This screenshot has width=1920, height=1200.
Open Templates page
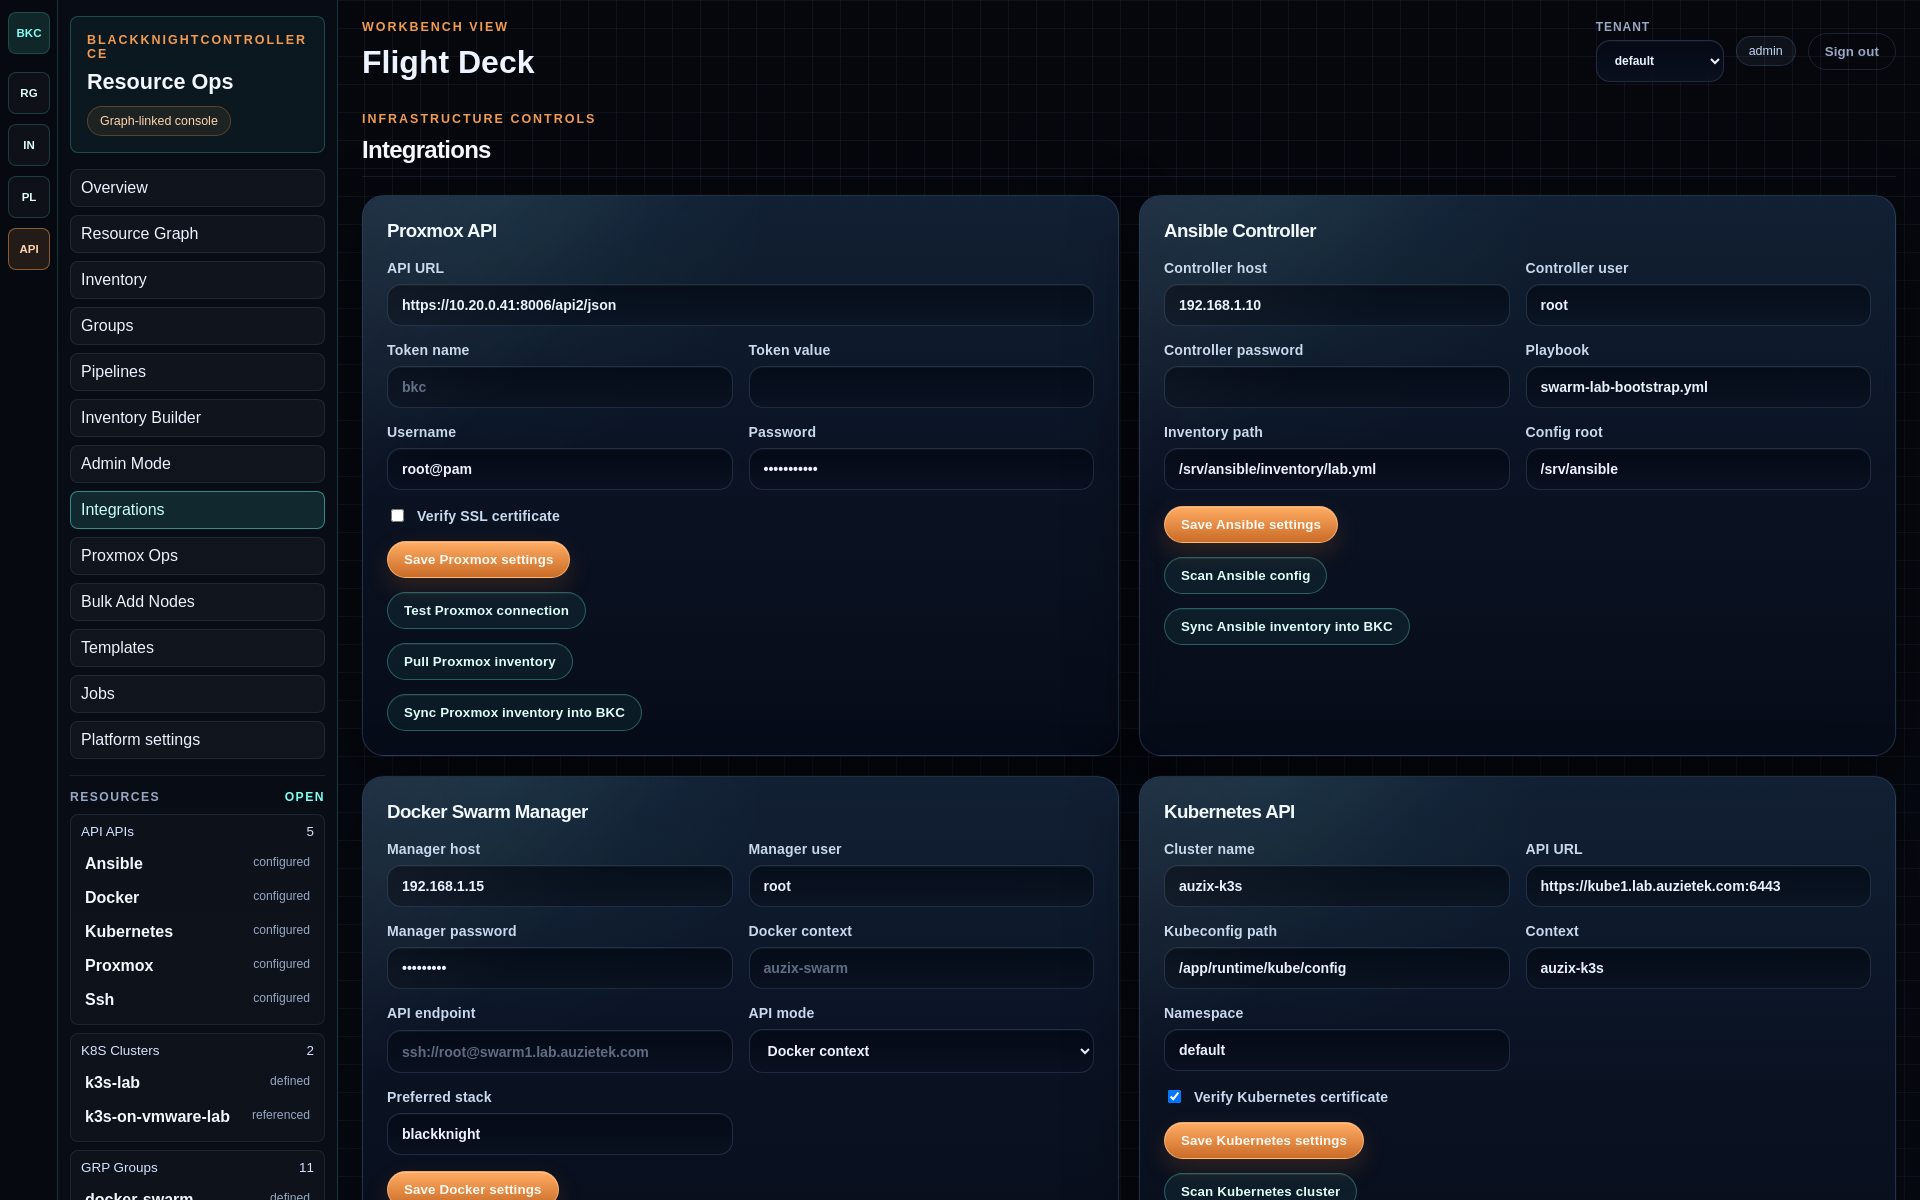[197, 648]
